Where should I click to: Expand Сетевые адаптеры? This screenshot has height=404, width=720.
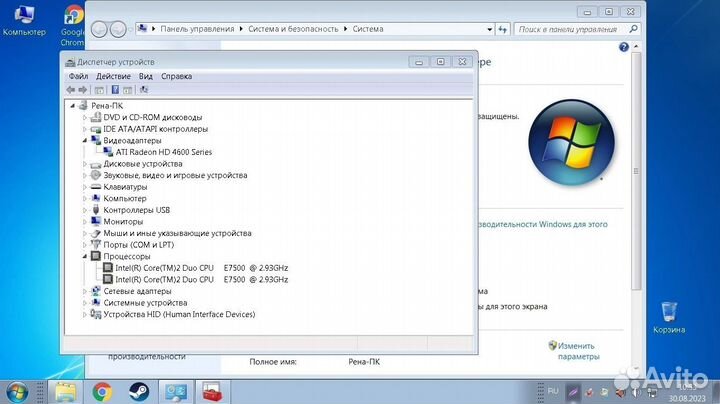click(x=84, y=291)
